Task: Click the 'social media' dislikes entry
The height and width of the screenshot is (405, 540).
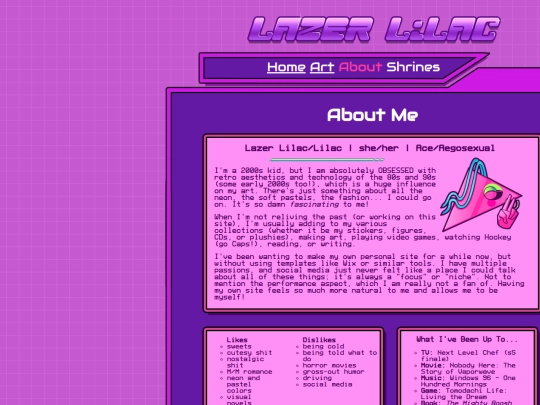Action: 327,384
